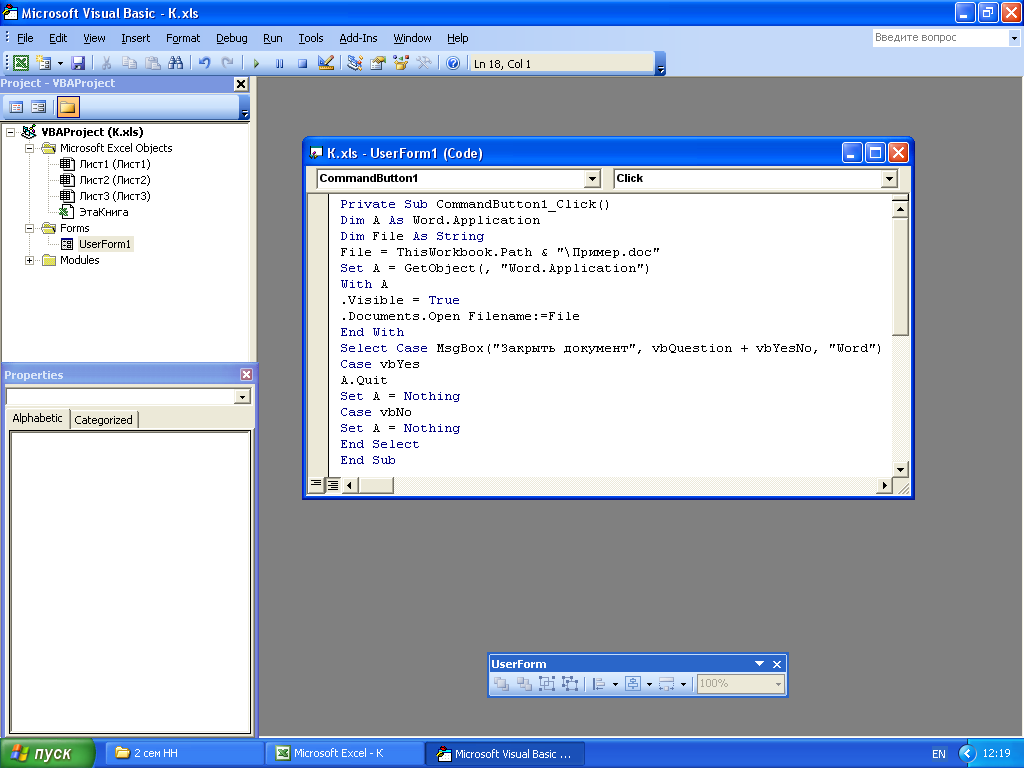Toggle Full Module View button in code window
This screenshot has width=1024, height=768.
[x=332, y=485]
